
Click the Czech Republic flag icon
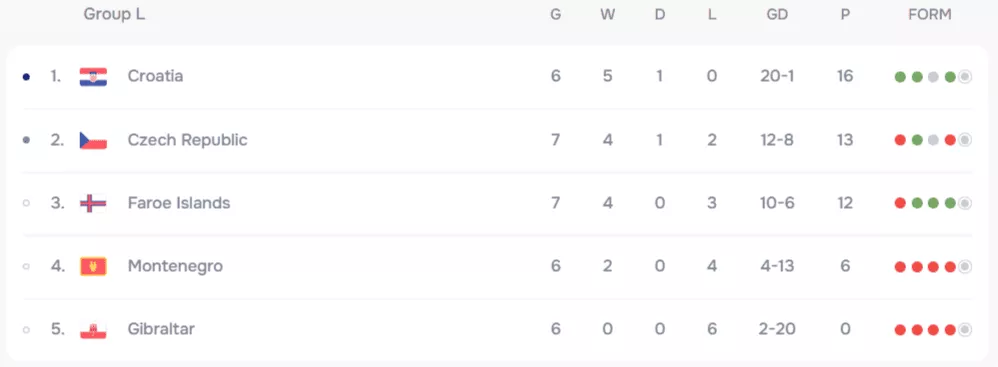tap(93, 140)
